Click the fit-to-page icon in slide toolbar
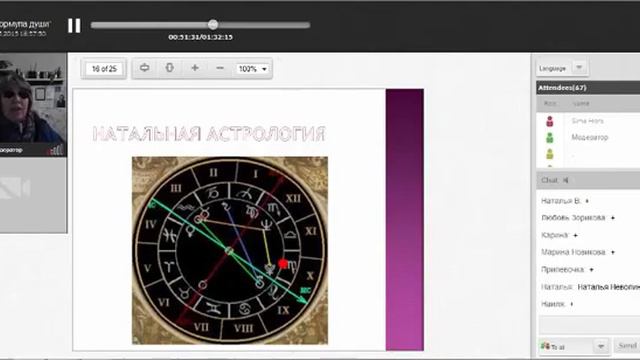640x360 pixels. click(x=169, y=68)
